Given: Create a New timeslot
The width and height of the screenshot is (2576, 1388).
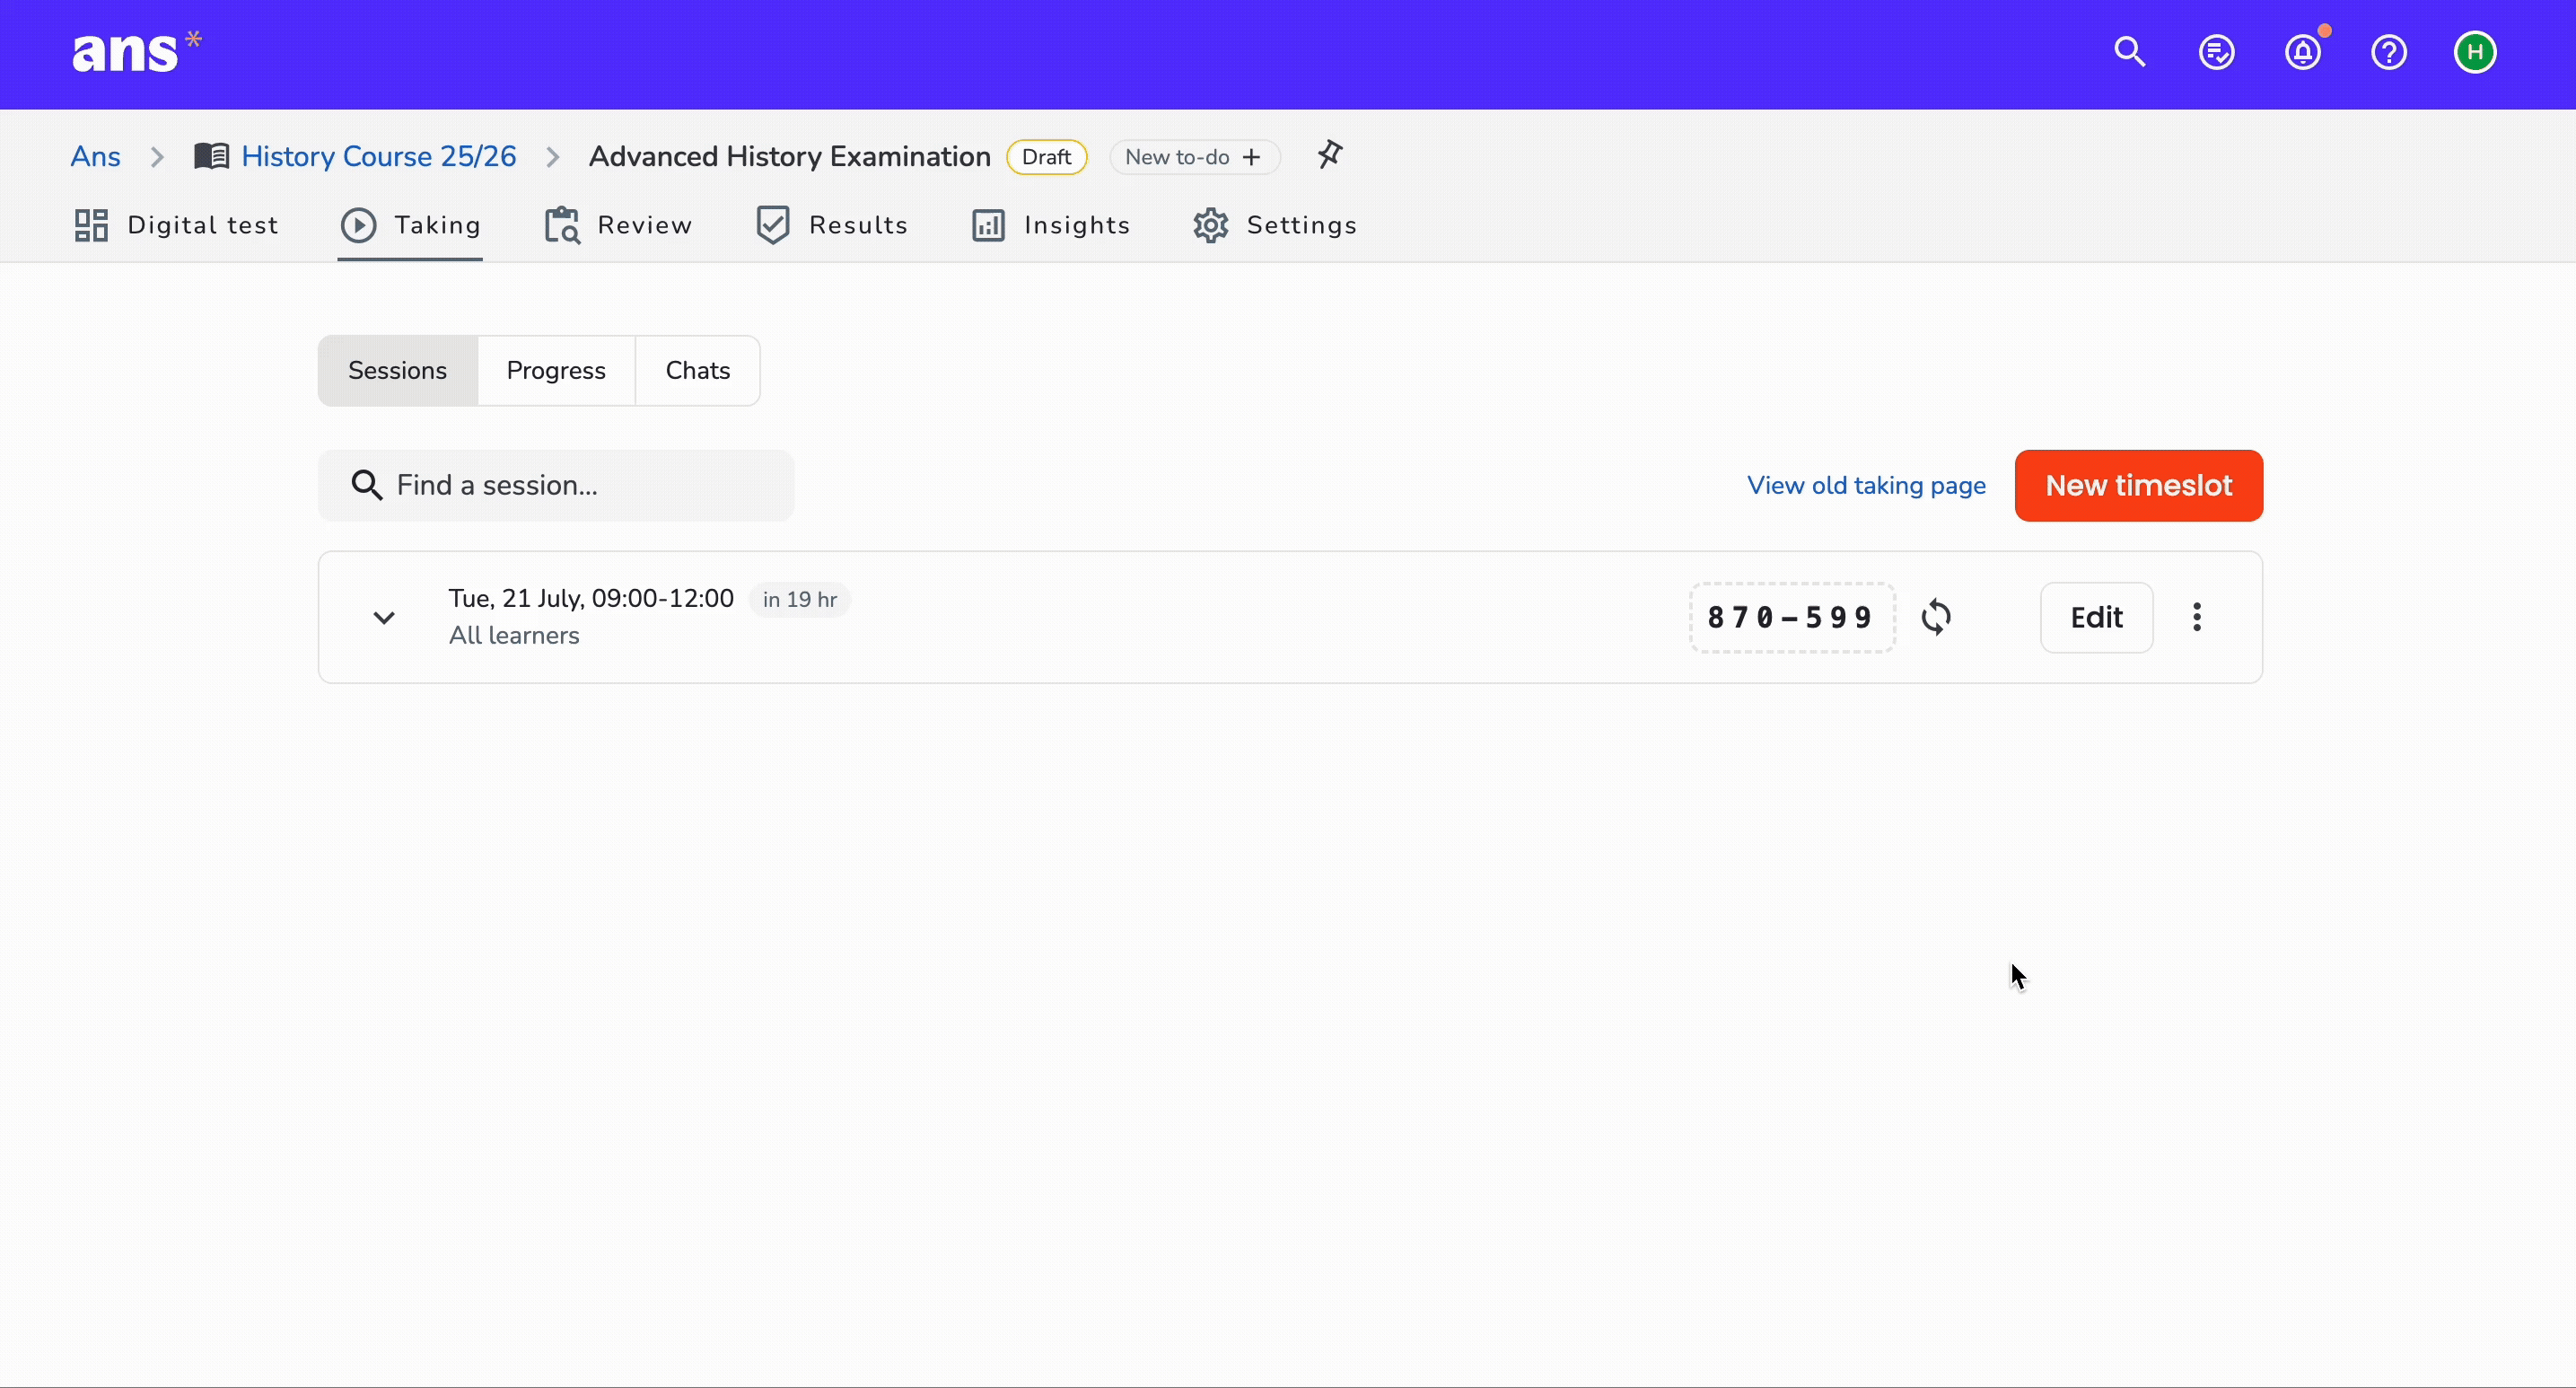Looking at the screenshot, I should pyautogui.click(x=2139, y=485).
